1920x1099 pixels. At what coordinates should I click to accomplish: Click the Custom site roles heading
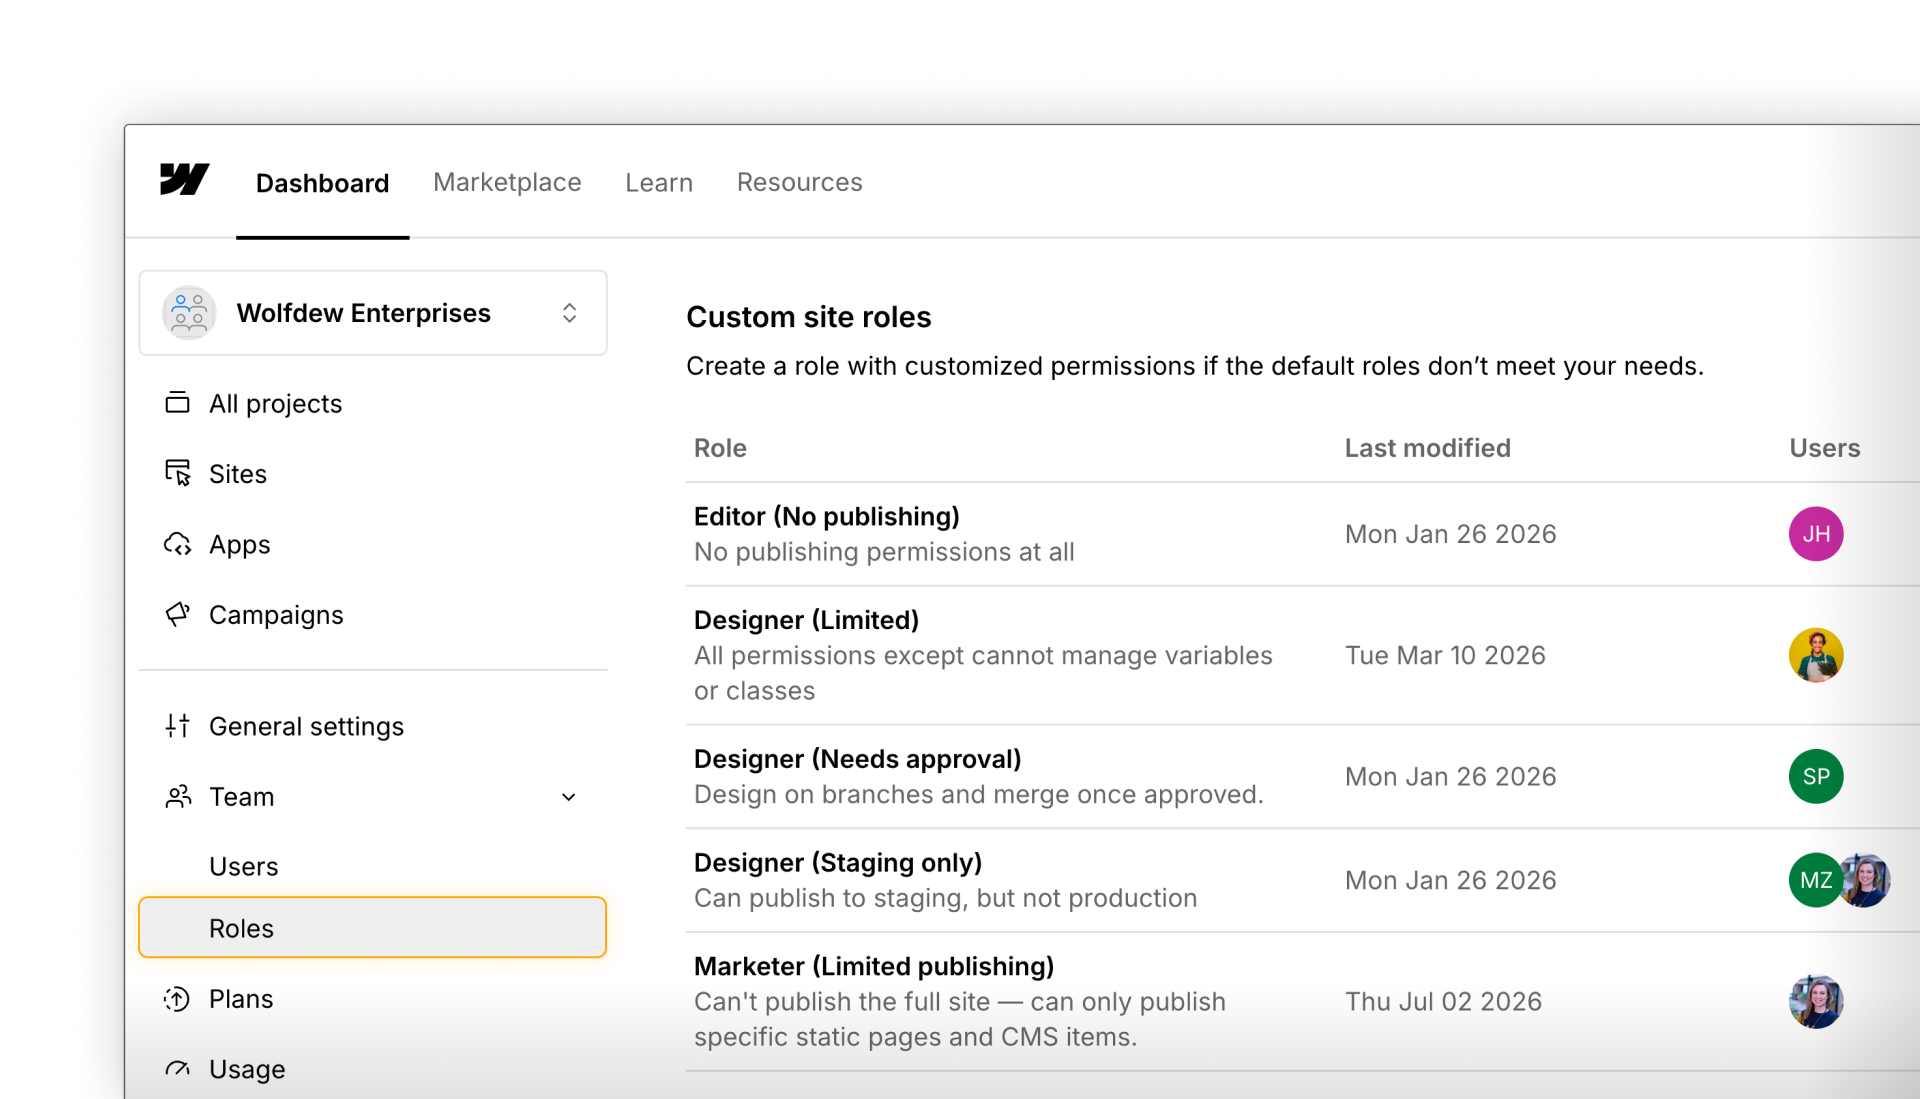tap(808, 317)
